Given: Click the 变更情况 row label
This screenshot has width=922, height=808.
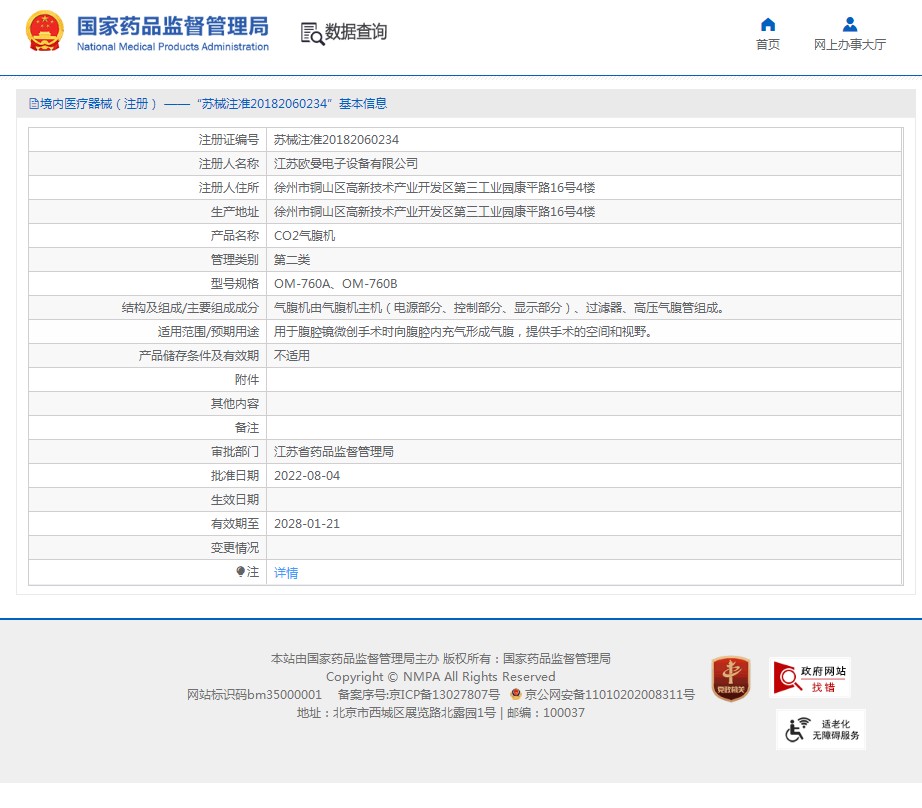Looking at the screenshot, I should pyautogui.click(x=235, y=547).
